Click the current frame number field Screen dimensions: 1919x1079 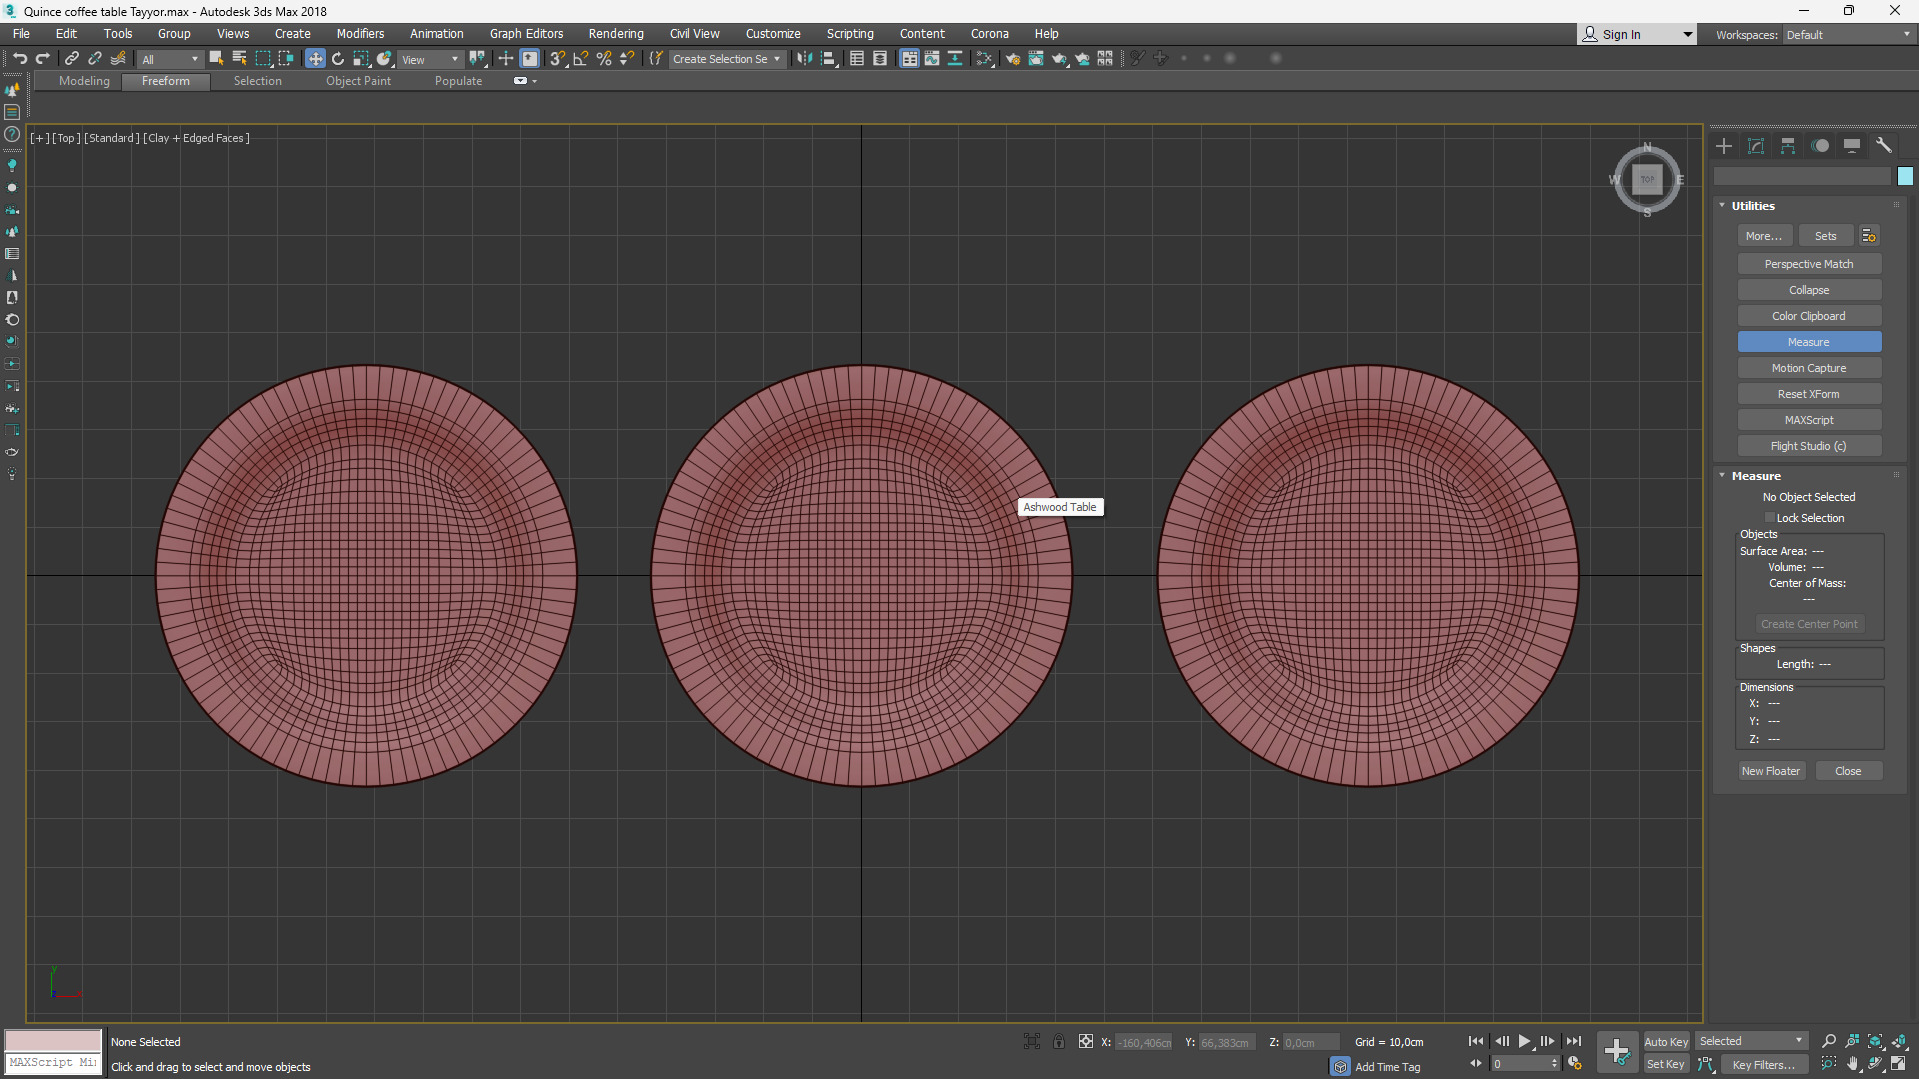coord(1520,1064)
